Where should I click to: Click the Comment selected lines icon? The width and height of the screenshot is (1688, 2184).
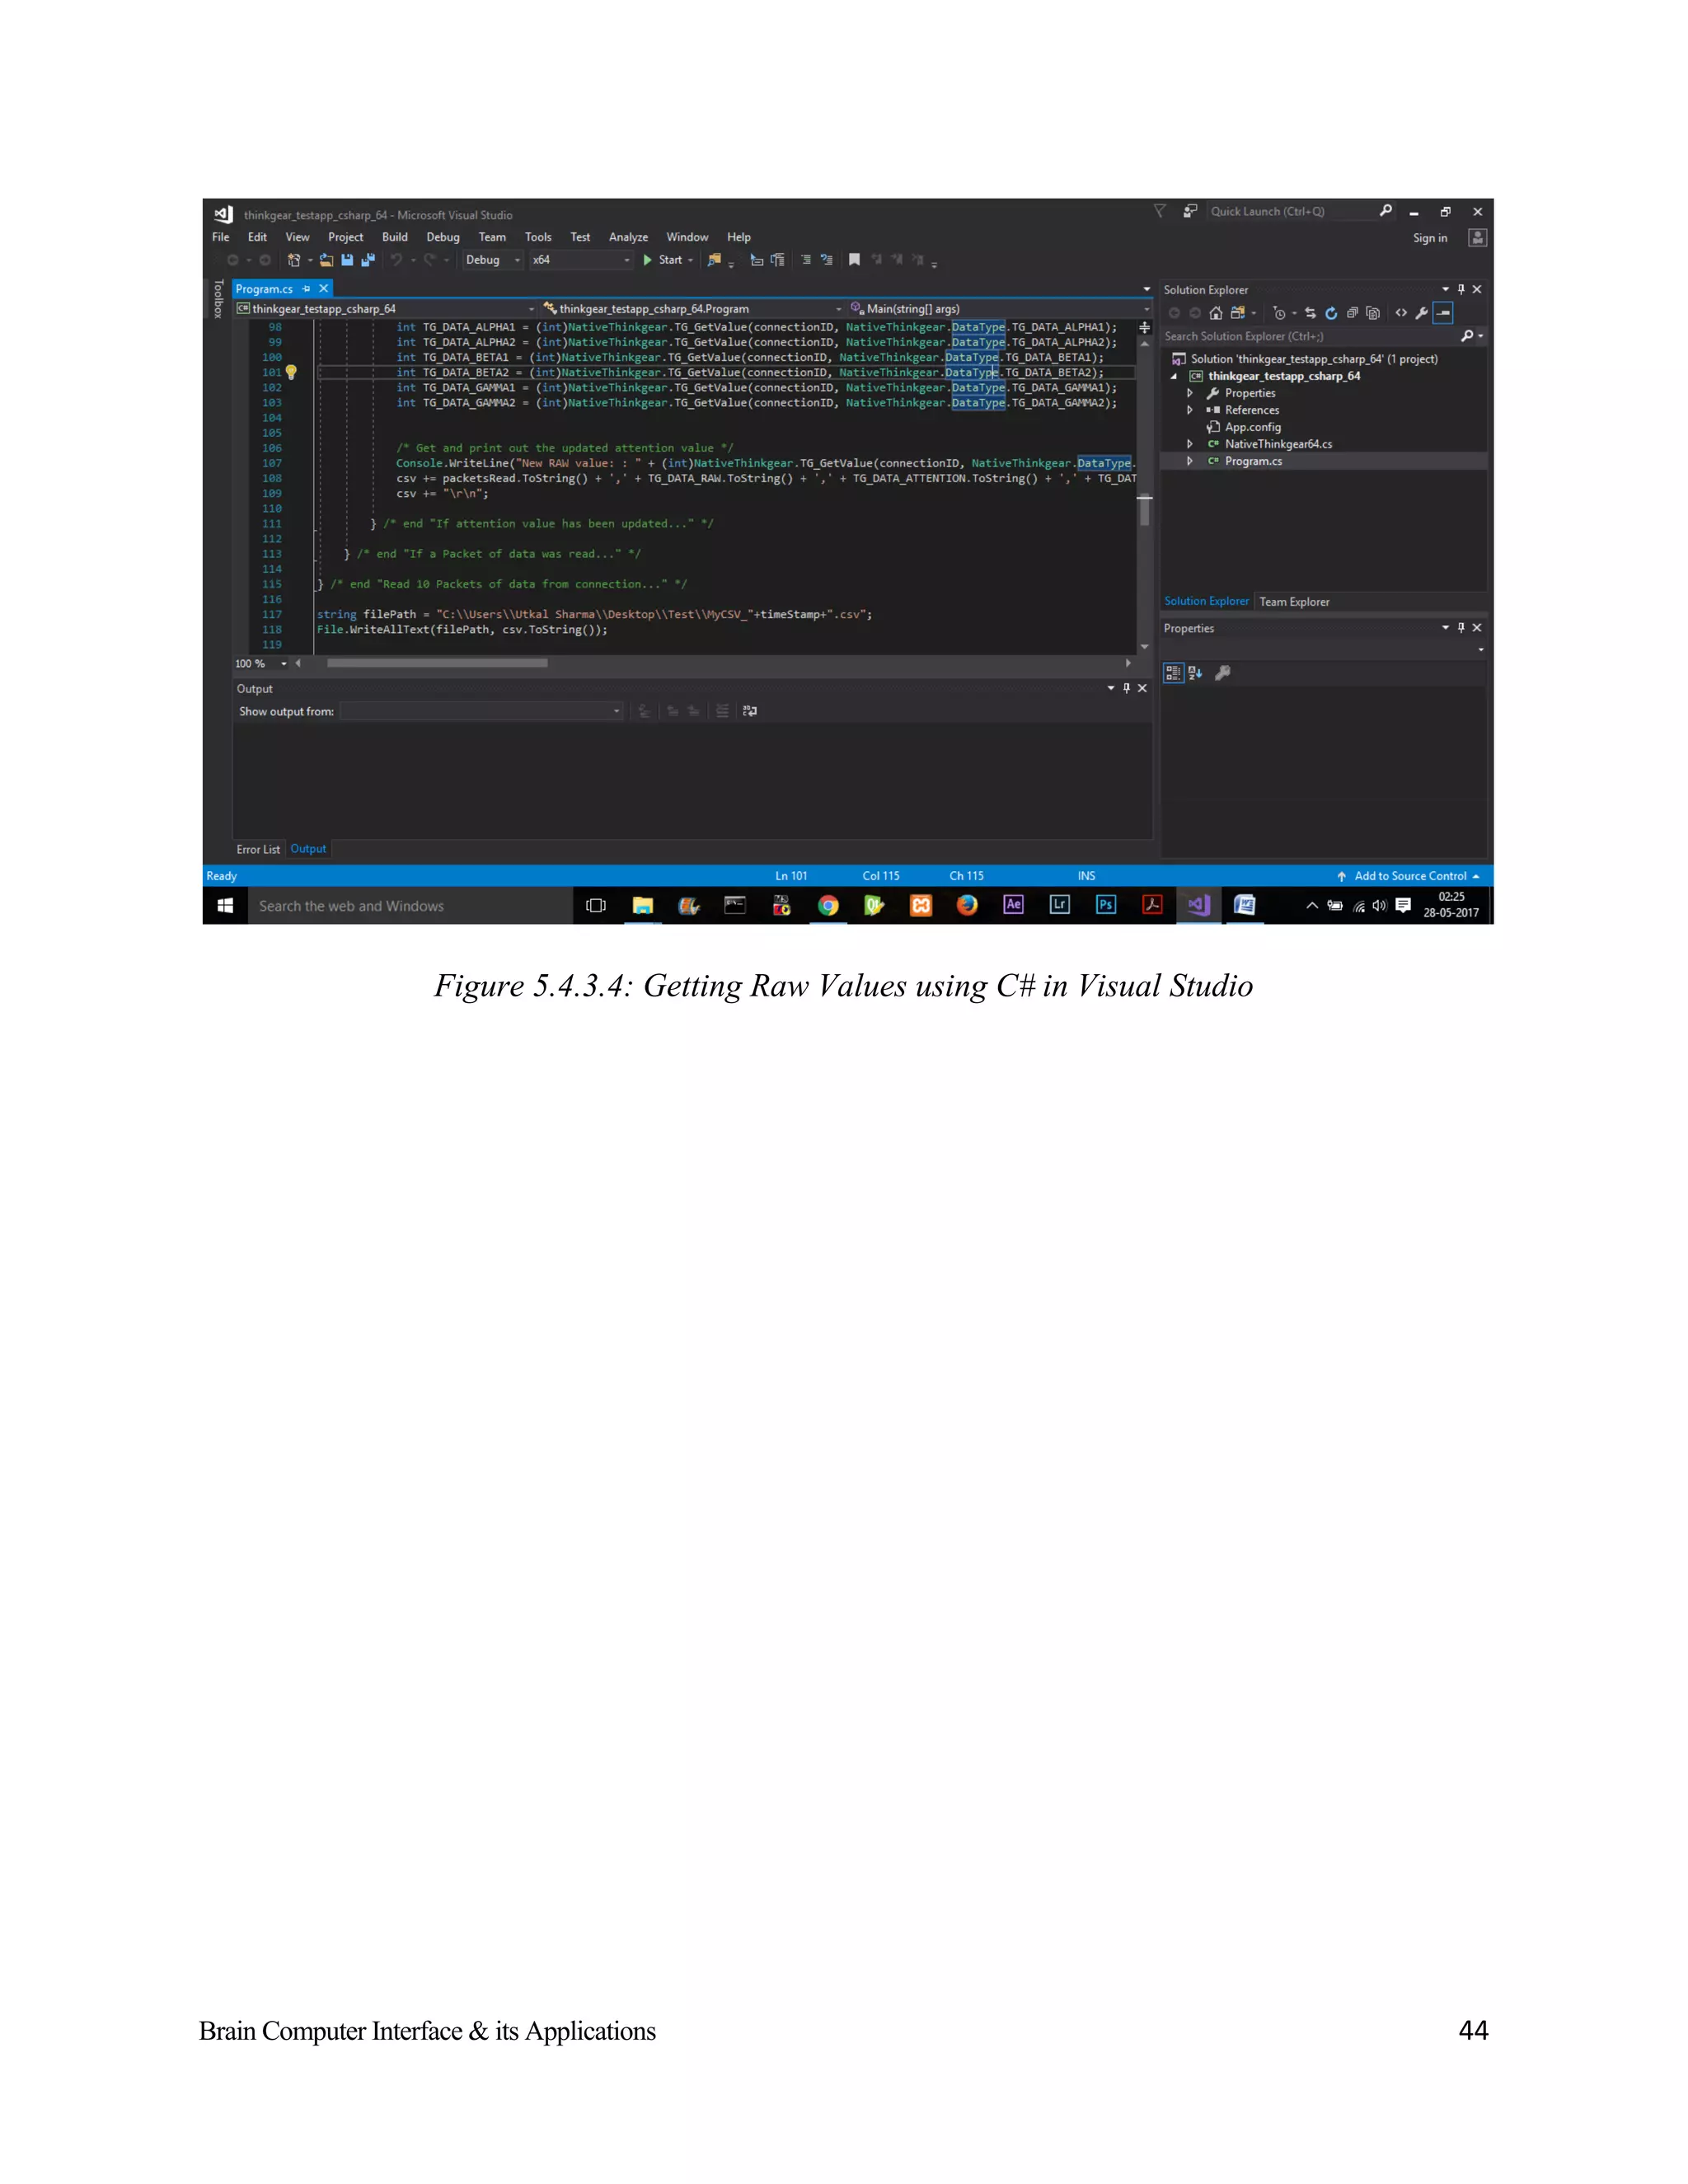pos(805,260)
